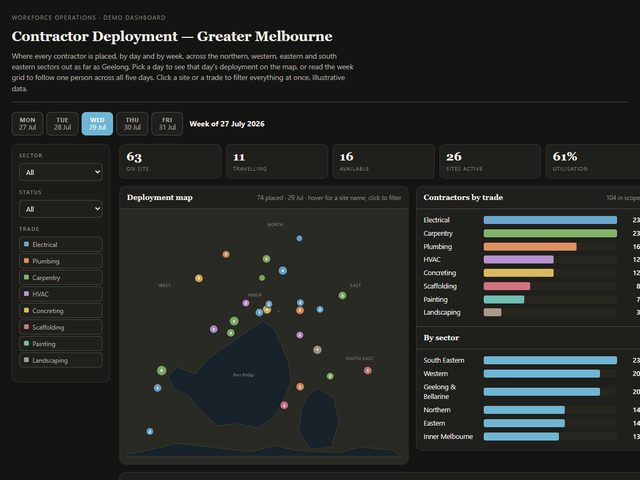Click the Geelong & Bellarine sector row
Screen dimensions: 640x480
pos(531,392)
